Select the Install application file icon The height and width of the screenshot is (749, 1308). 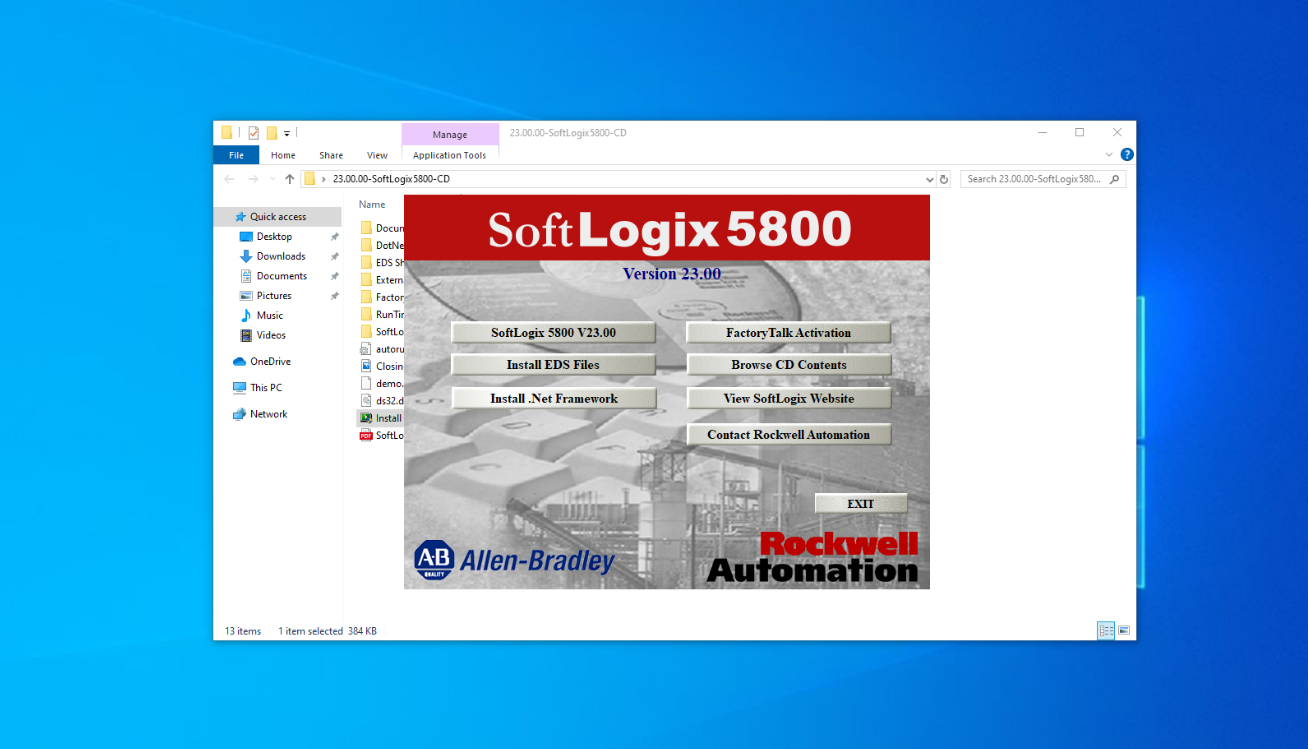click(x=366, y=418)
